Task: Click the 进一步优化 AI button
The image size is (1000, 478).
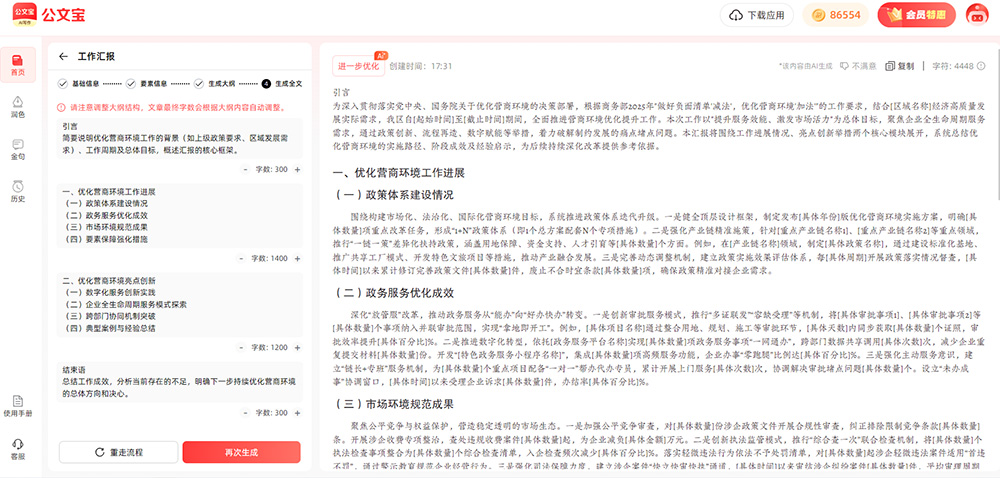Action: coord(358,66)
